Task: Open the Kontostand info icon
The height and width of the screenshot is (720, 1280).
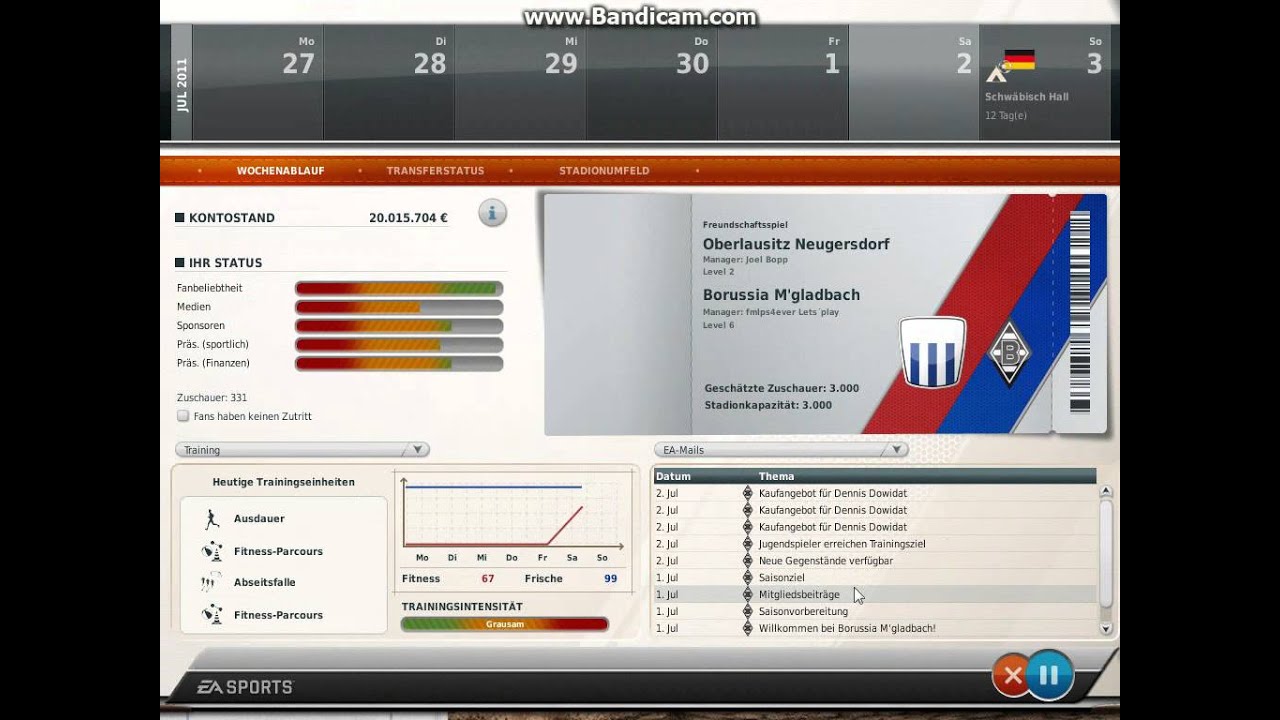Action: click(x=492, y=212)
